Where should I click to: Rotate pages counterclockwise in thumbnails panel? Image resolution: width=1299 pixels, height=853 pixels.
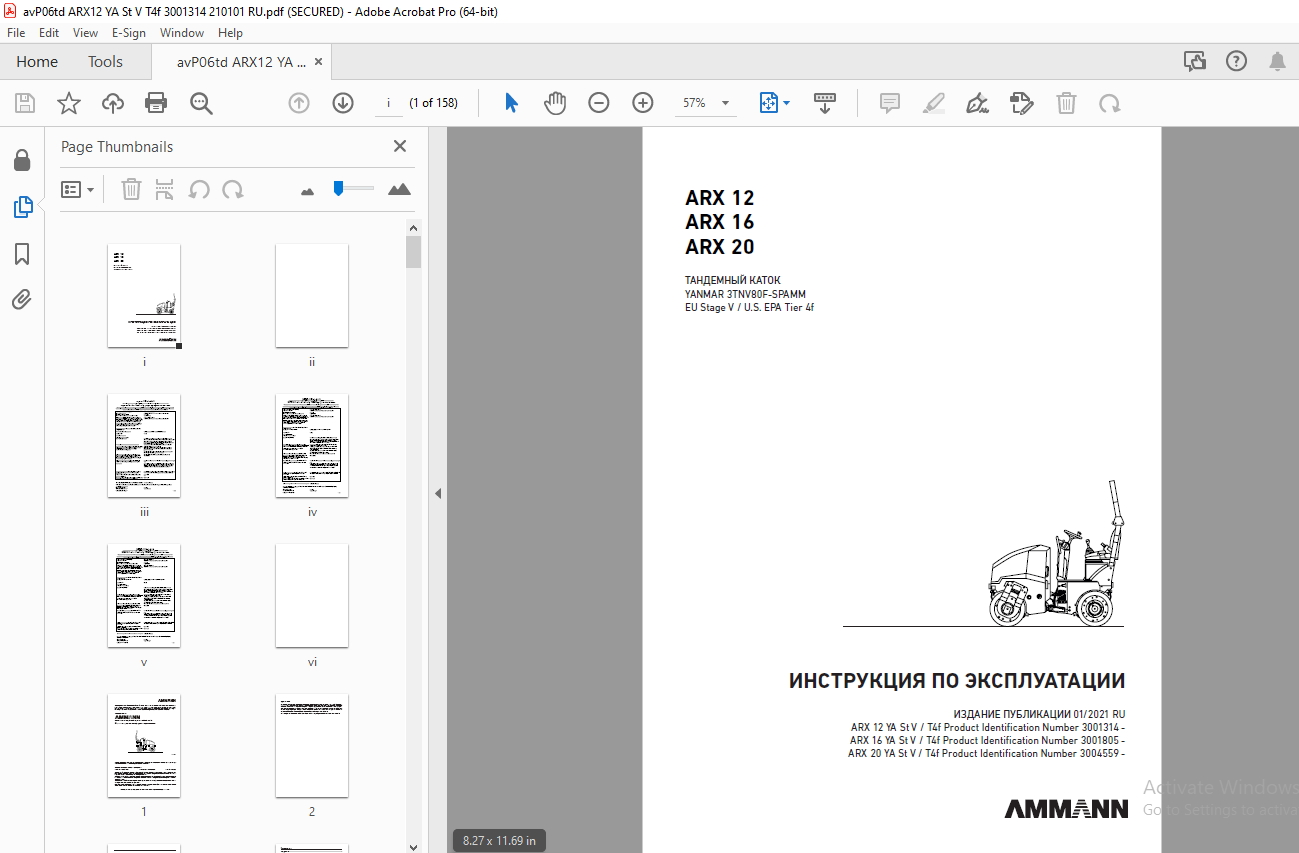click(199, 189)
